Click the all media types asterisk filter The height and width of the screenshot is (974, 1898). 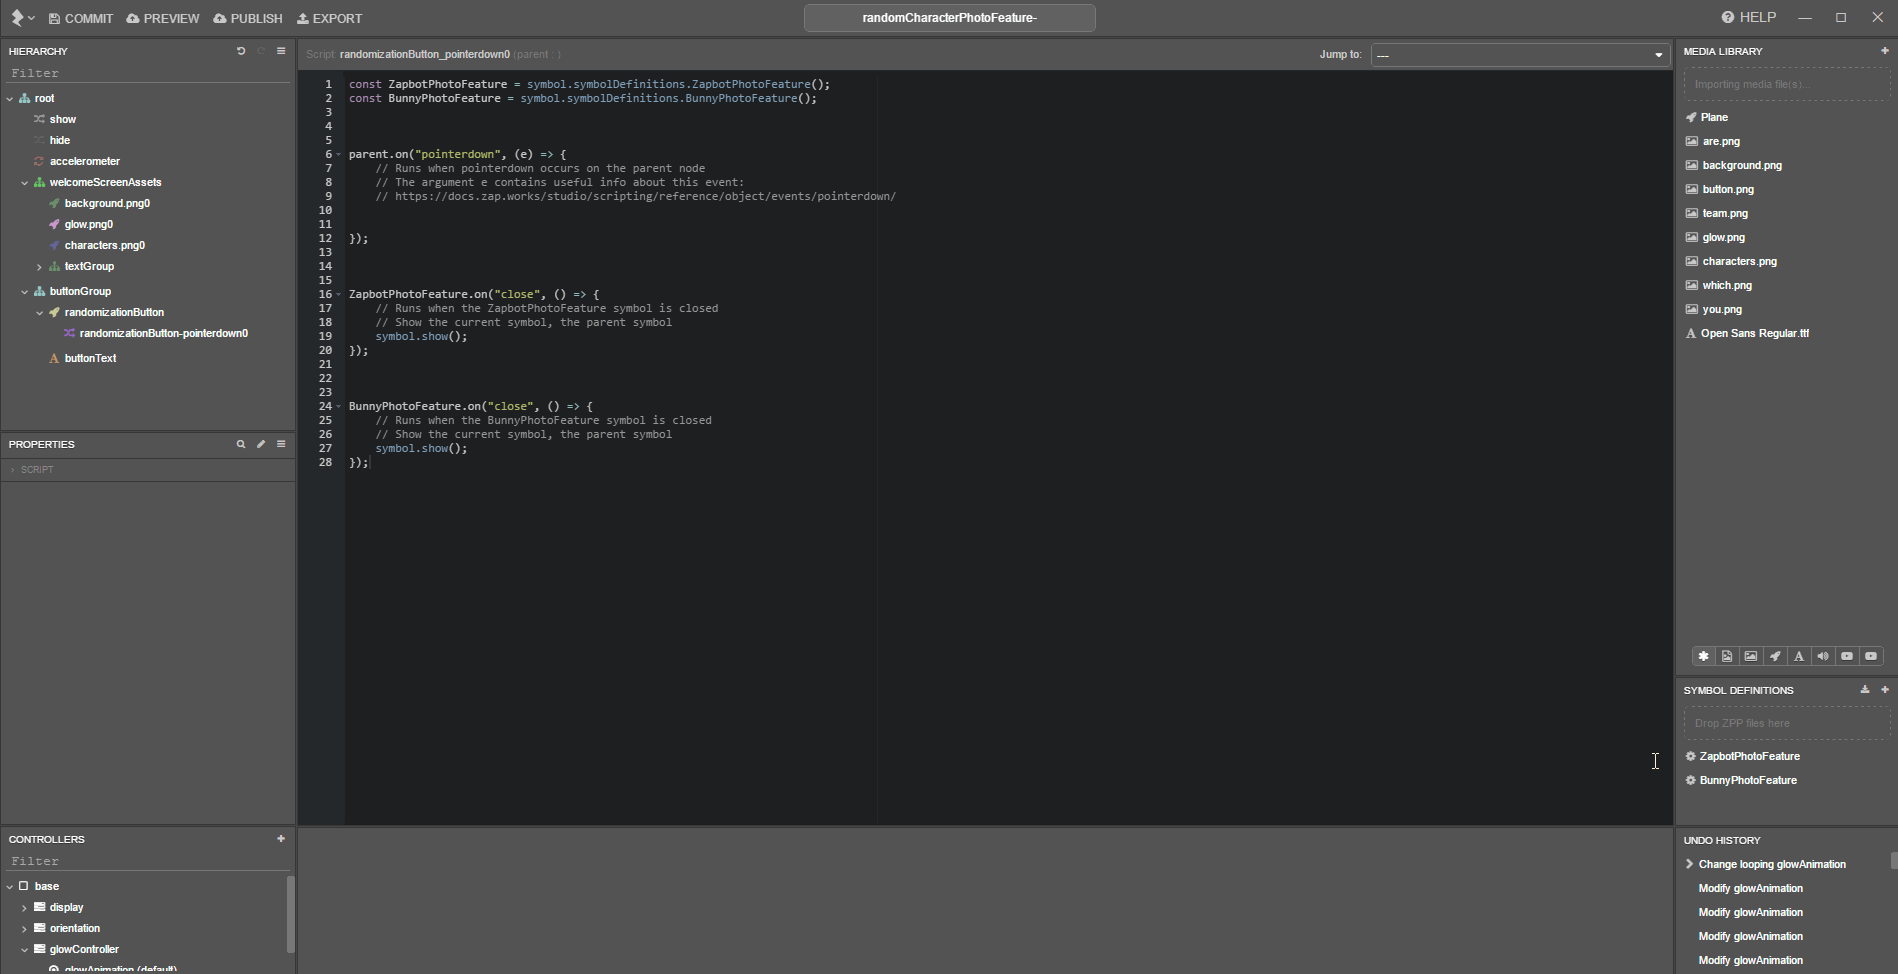click(x=1703, y=656)
